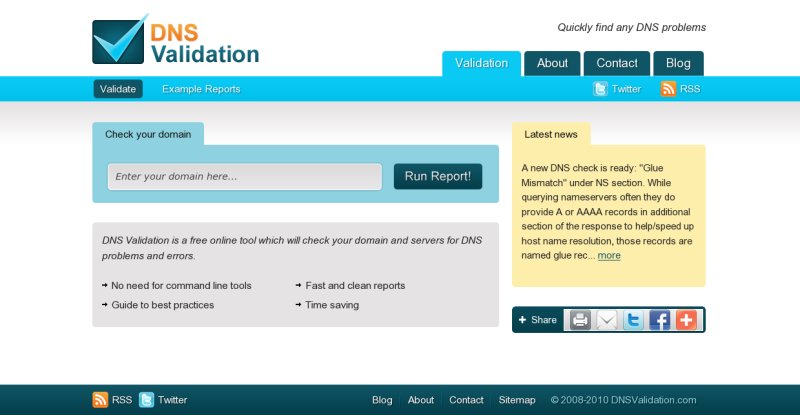Click 'Time saving' bullet text
Viewport: 800px width, 415px height.
332,305
